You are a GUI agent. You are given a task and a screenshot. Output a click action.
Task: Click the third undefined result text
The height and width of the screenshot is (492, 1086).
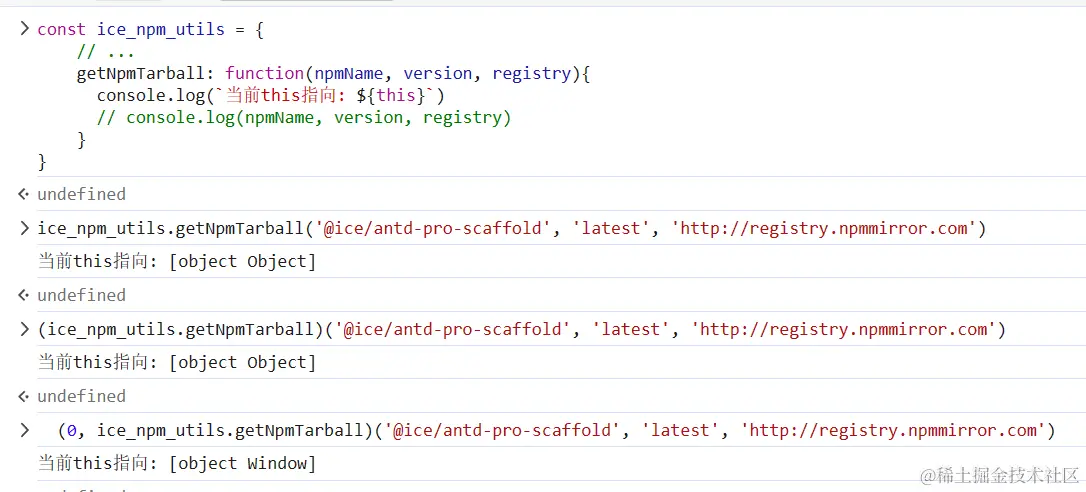click(x=82, y=396)
